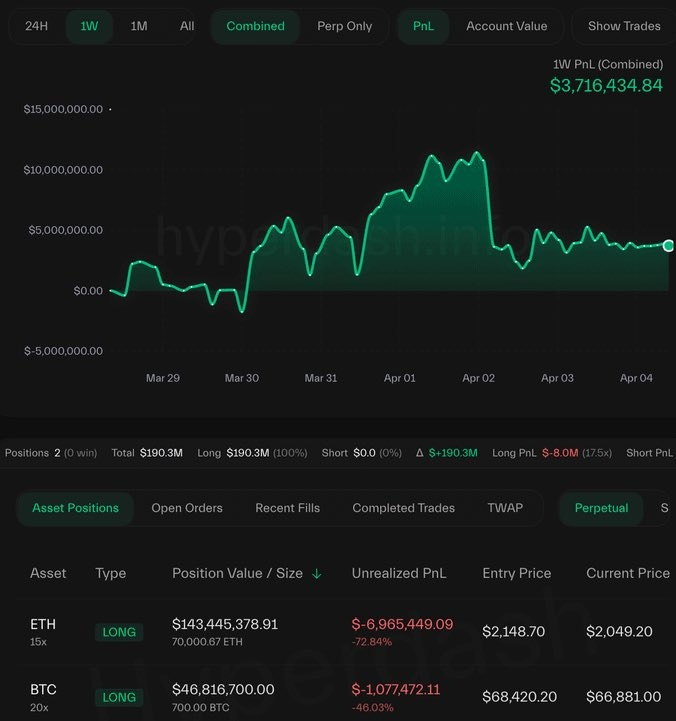This screenshot has height=721, width=676.
Task: Switch to Perp Only view
Action: pos(344,26)
